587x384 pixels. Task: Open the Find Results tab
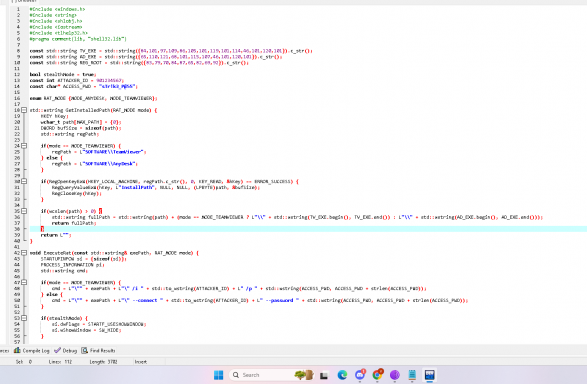pos(98,351)
